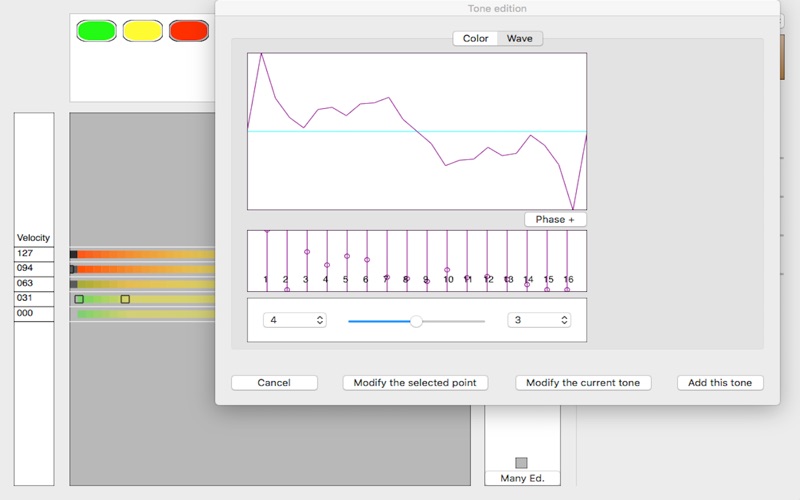This screenshot has height=500, width=800.
Task: Click harmonic 12 bar in spectrum
Action: point(487,261)
